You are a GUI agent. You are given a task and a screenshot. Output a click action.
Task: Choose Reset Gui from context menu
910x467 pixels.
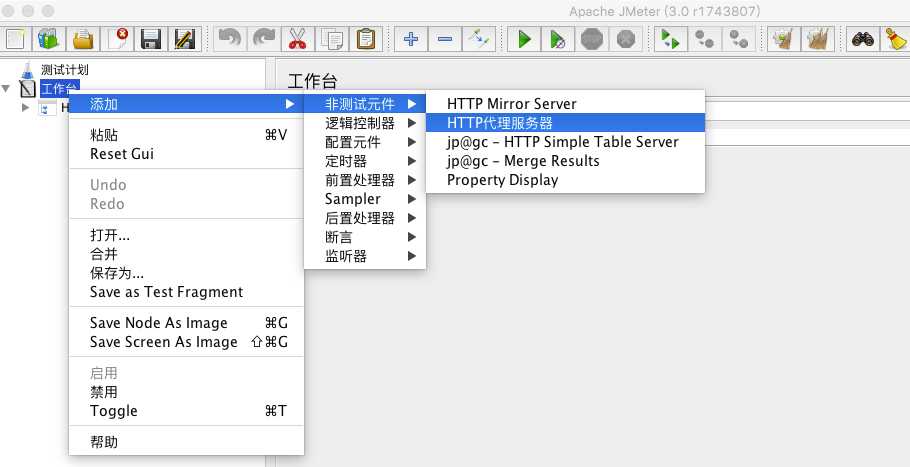pos(186,154)
